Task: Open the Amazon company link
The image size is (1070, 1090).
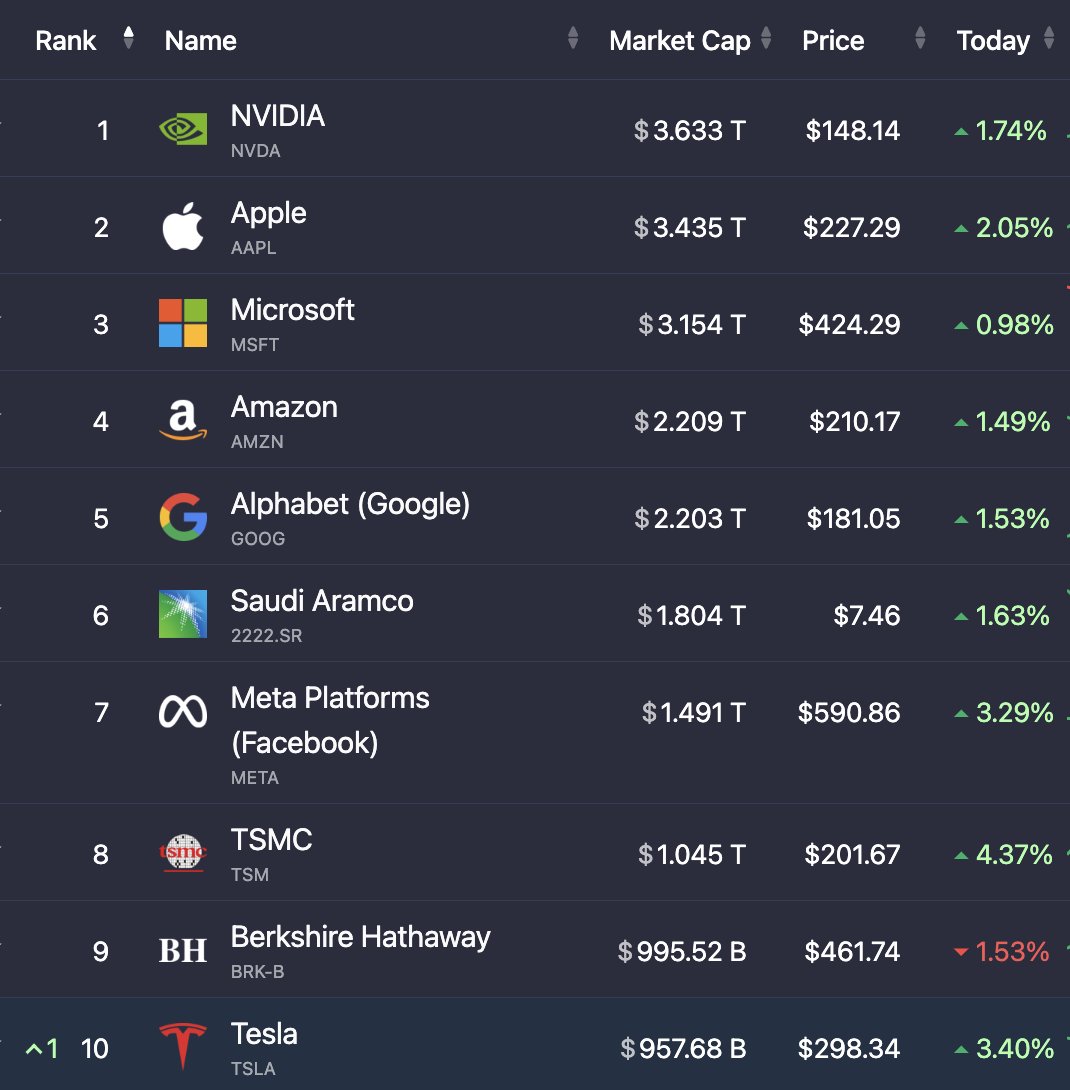Action: (x=284, y=407)
